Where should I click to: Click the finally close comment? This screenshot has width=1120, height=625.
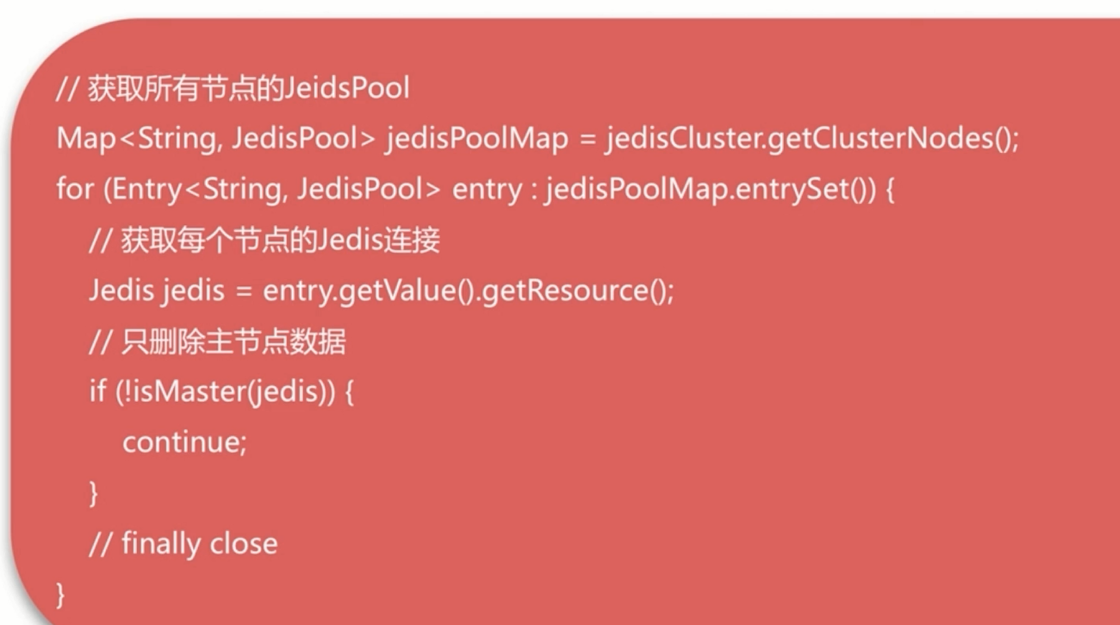pyautogui.click(x=183, y=543)
